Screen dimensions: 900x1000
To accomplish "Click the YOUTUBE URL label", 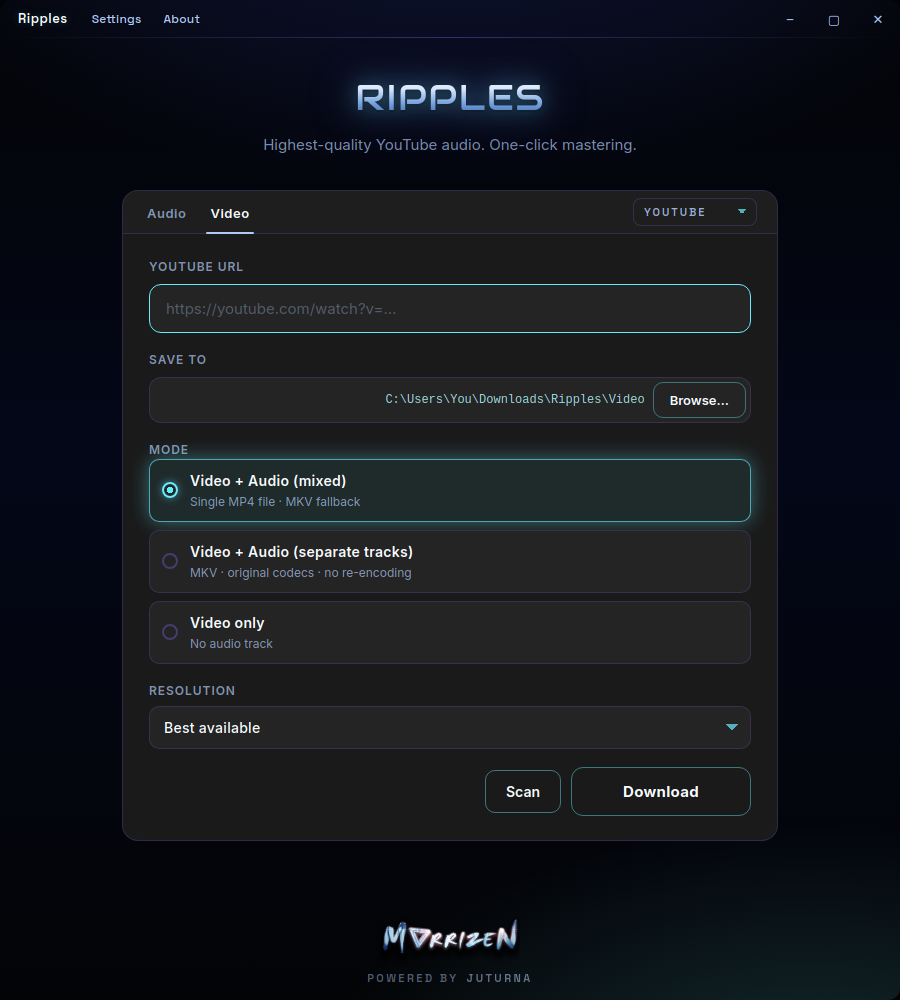I will click(196, 267).
